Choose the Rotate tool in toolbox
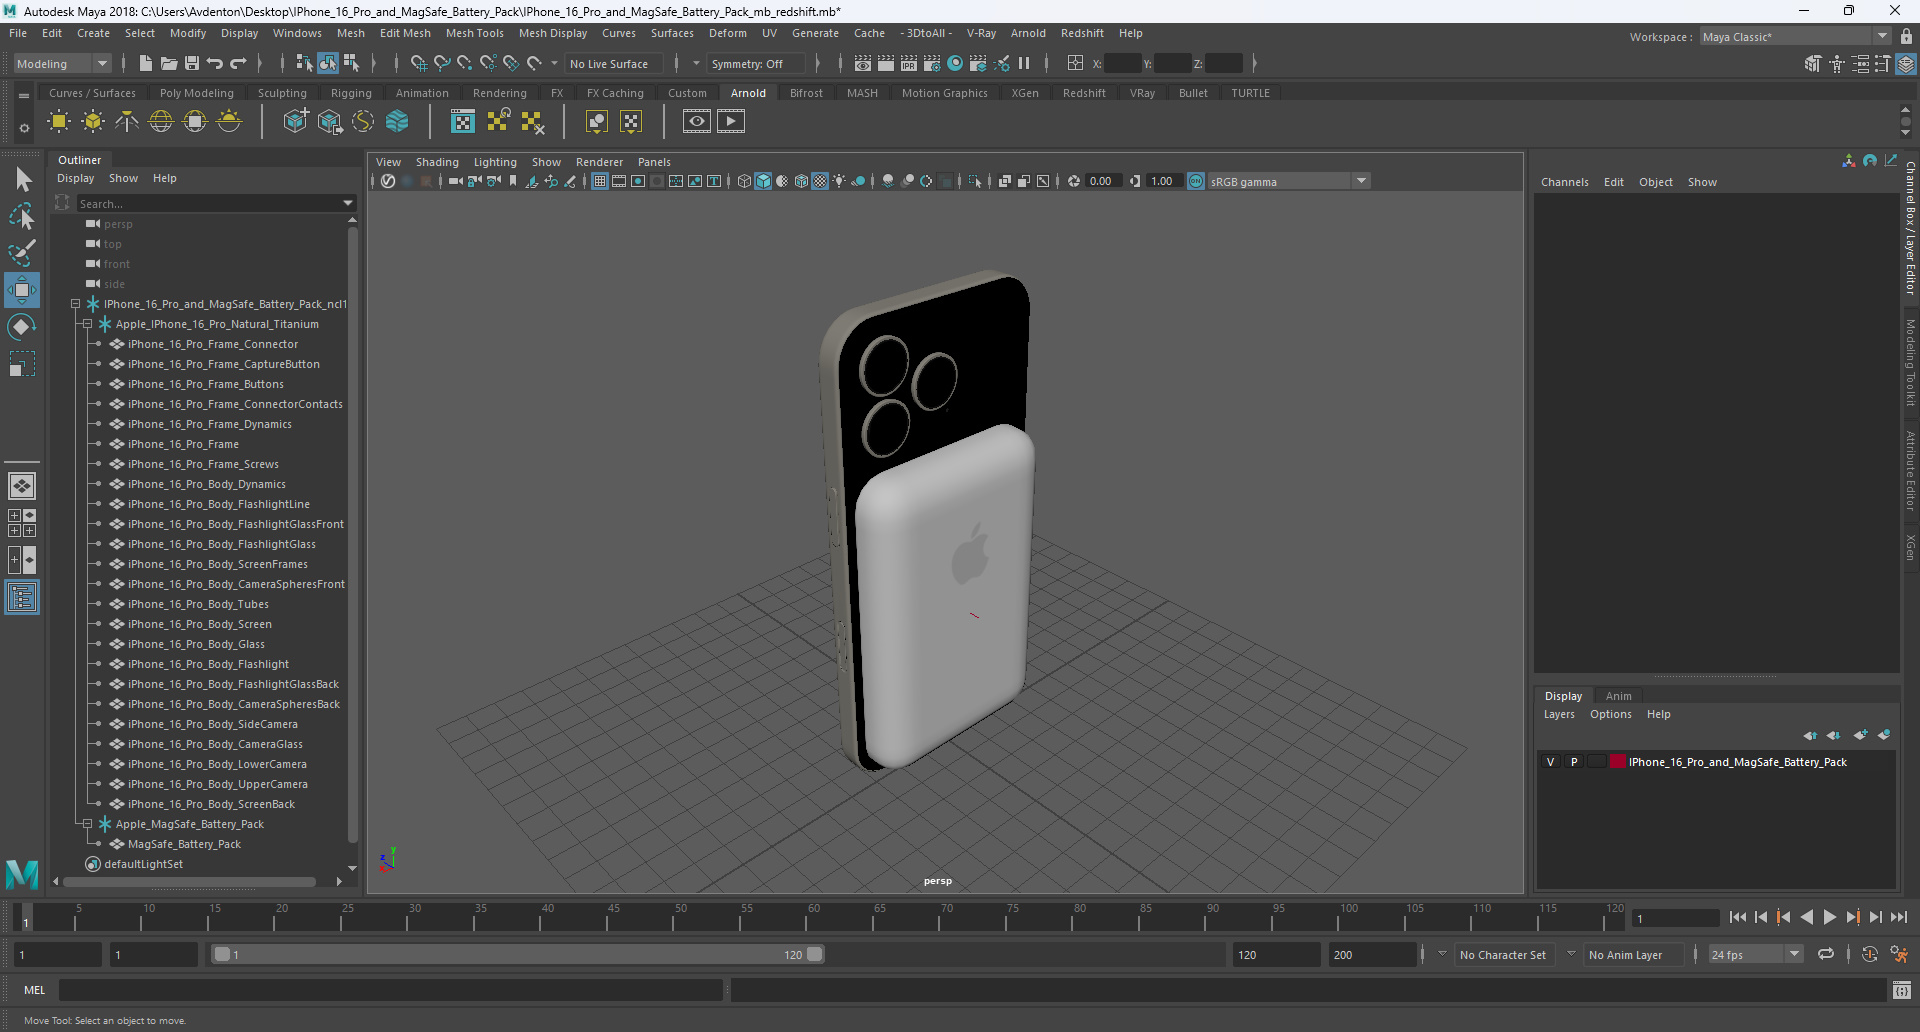Screen dimensions: 1920x1032 click(22, 327)
